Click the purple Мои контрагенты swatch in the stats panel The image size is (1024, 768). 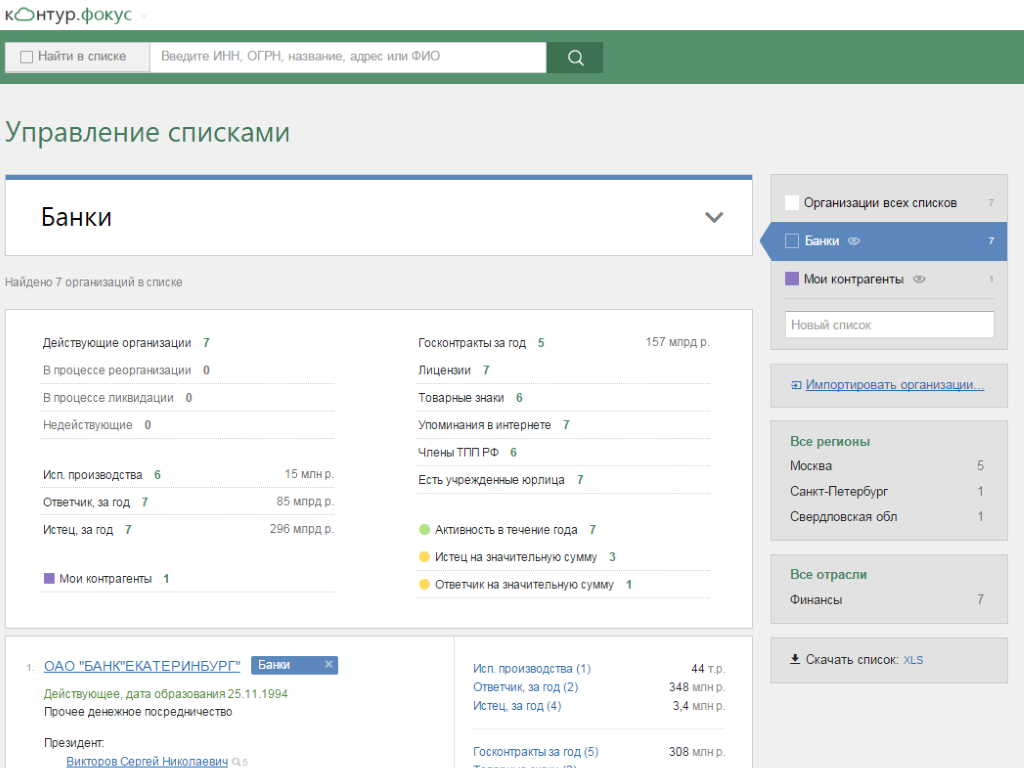[49, 578]
